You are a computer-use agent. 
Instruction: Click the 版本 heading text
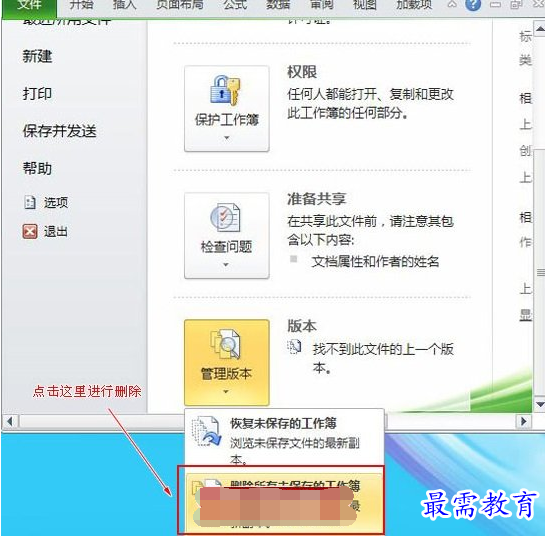tap(302, 326)
